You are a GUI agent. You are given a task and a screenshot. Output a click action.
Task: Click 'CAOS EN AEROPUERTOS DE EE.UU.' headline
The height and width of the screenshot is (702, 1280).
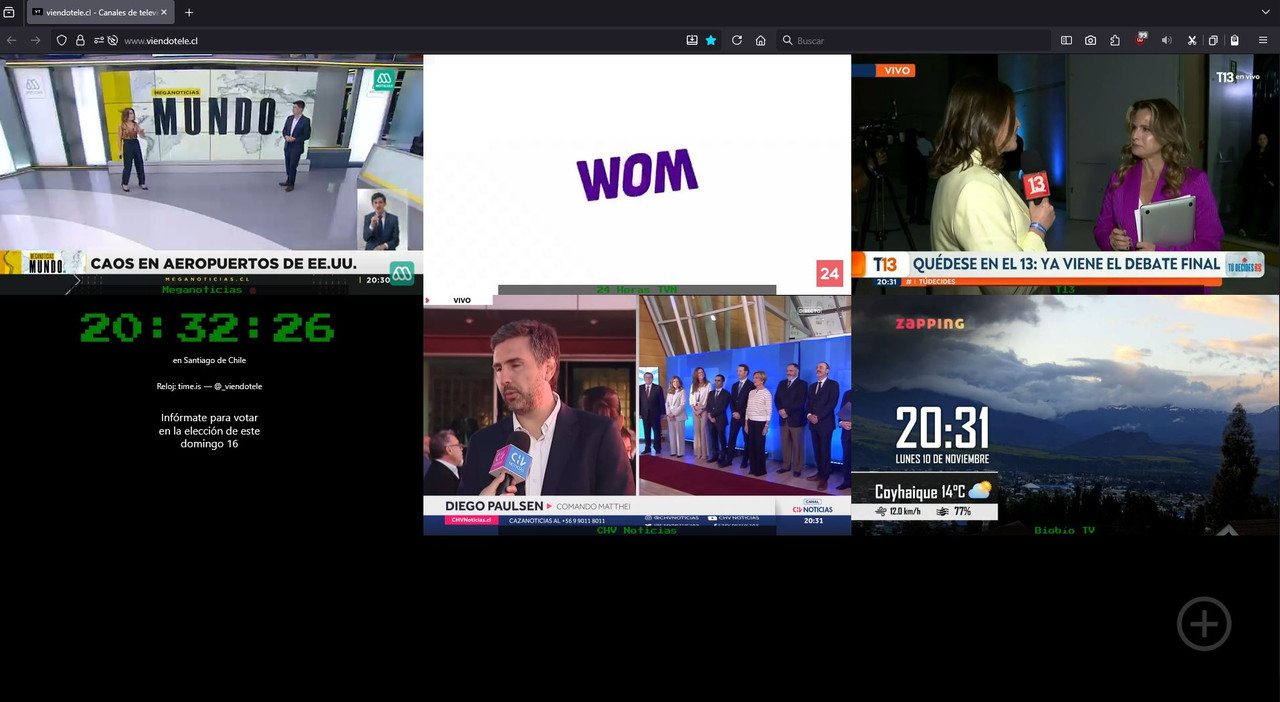223,264
